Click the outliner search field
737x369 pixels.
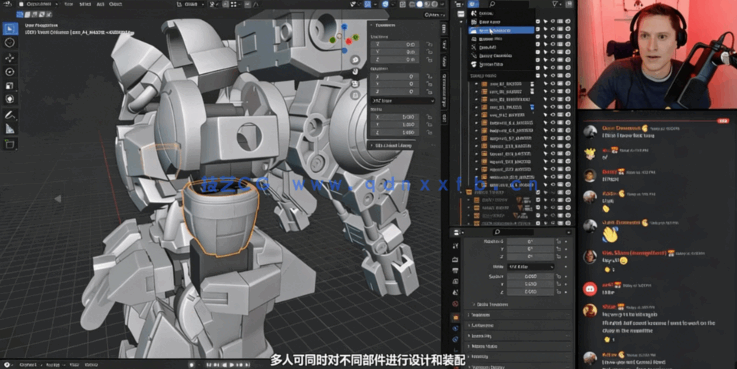[x=510, y=4]
